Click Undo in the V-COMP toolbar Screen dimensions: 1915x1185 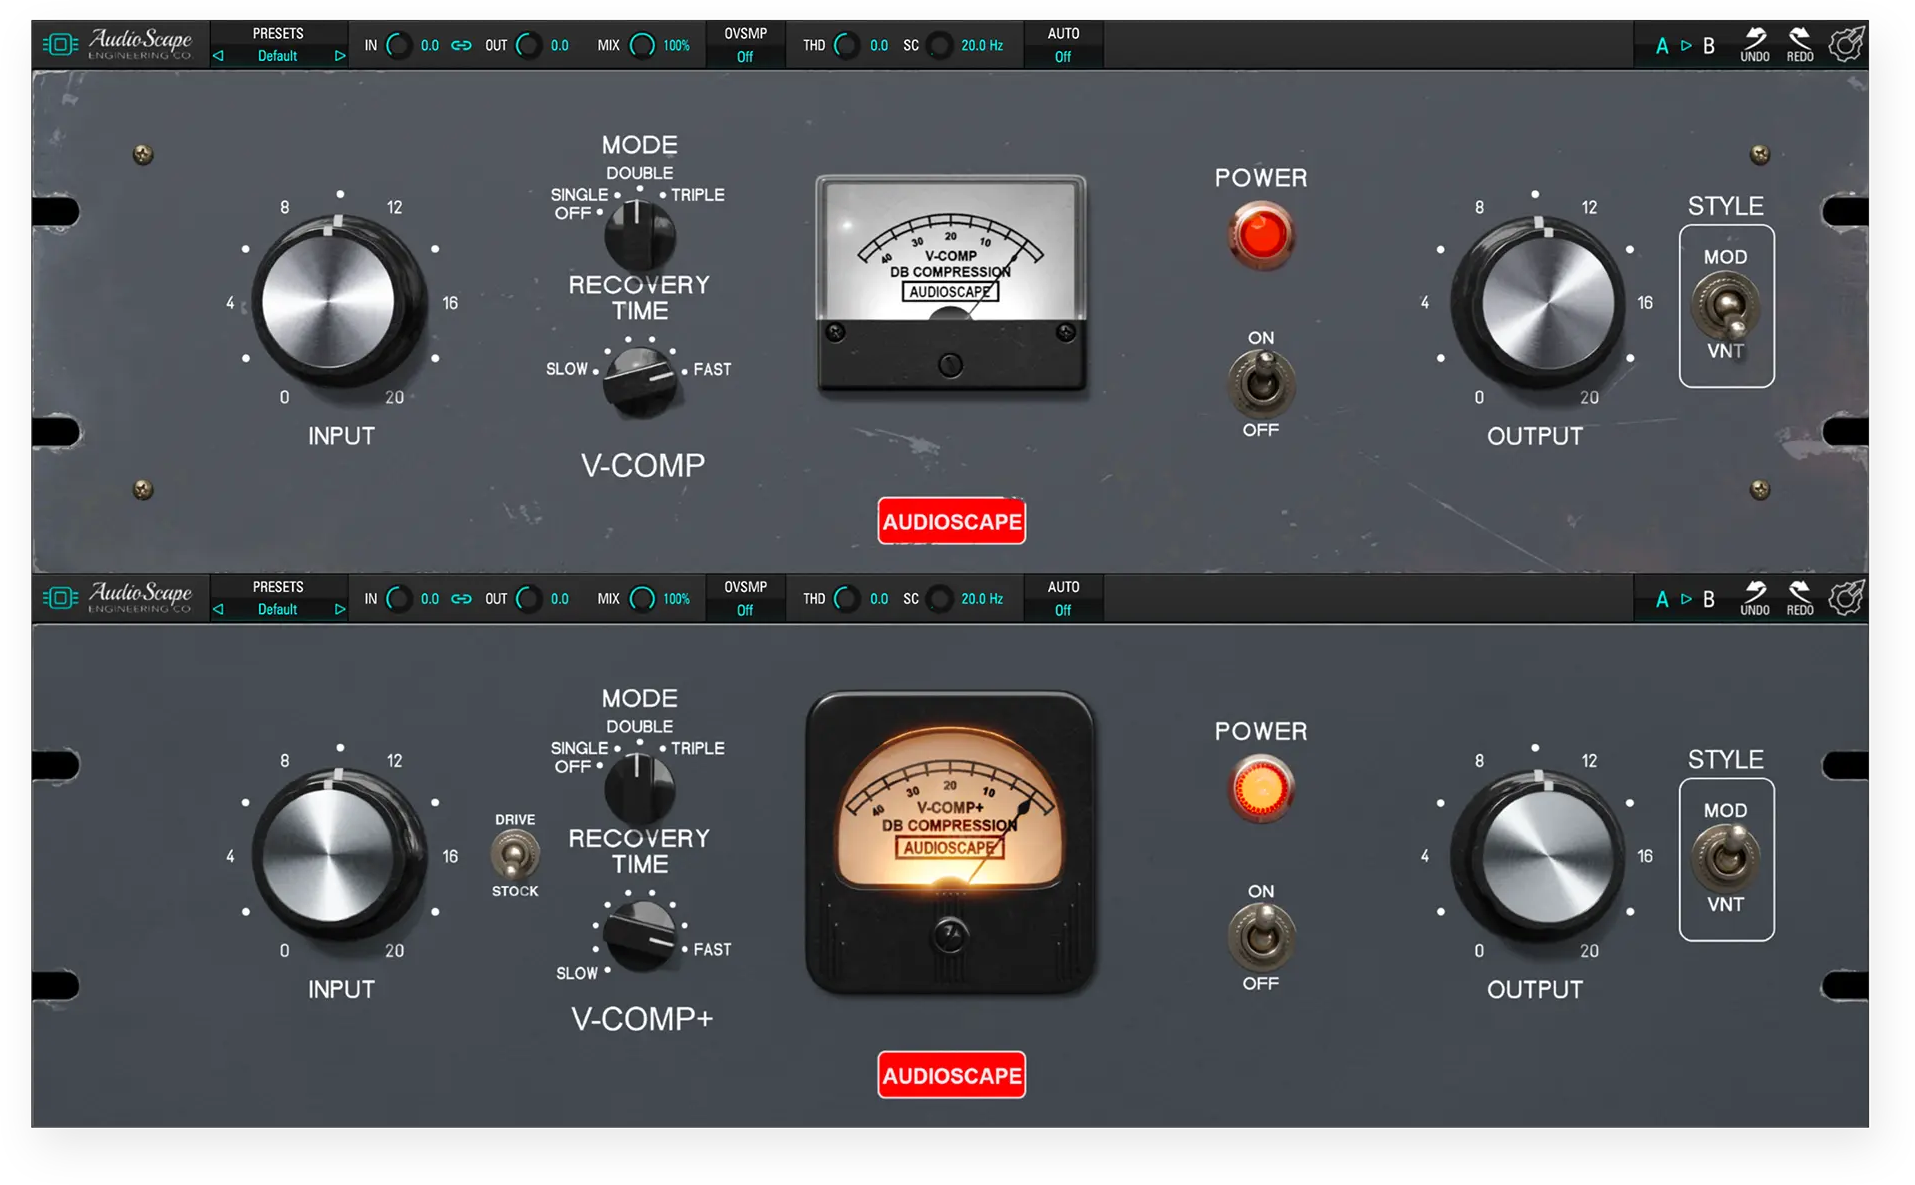click(x=1754, y=45)
